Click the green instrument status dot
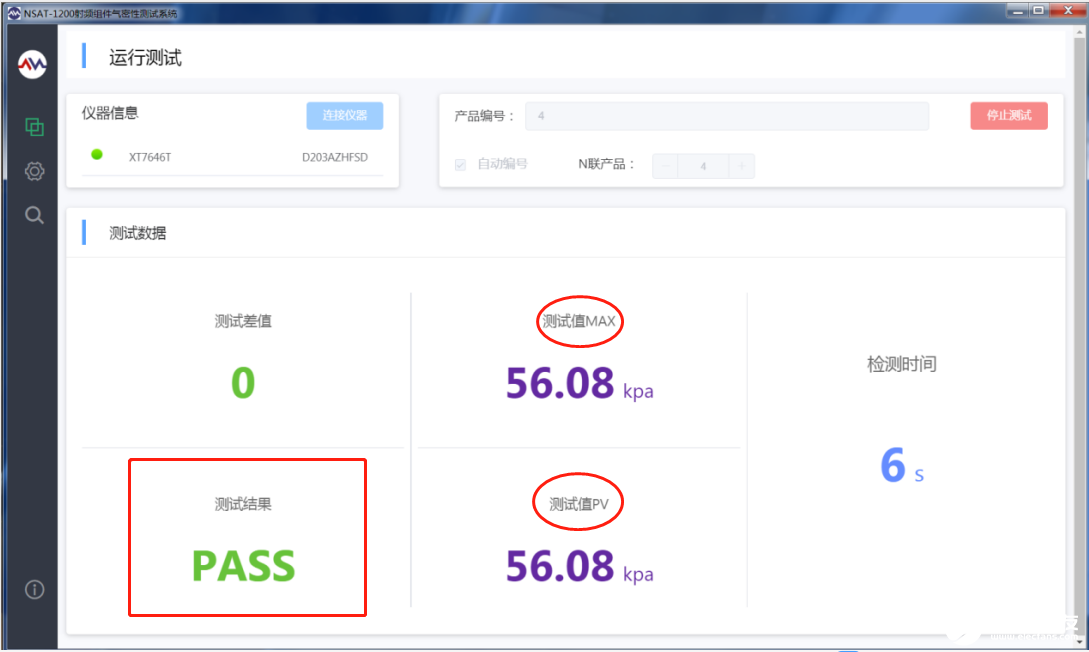The image size is (1089, 652). (97, 155)
